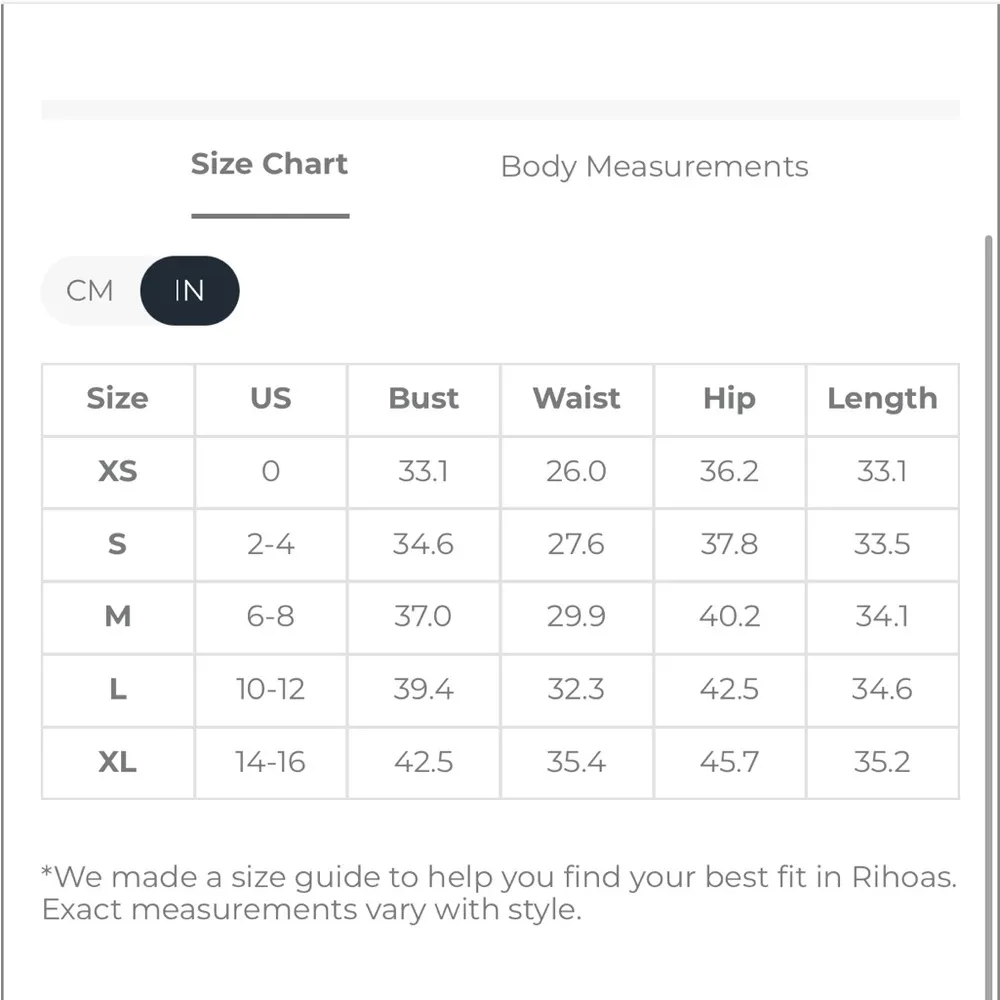The width and height of the screenshot is (1000, 1000).
Task: Switch units to CM
Action: click(90, 291)
